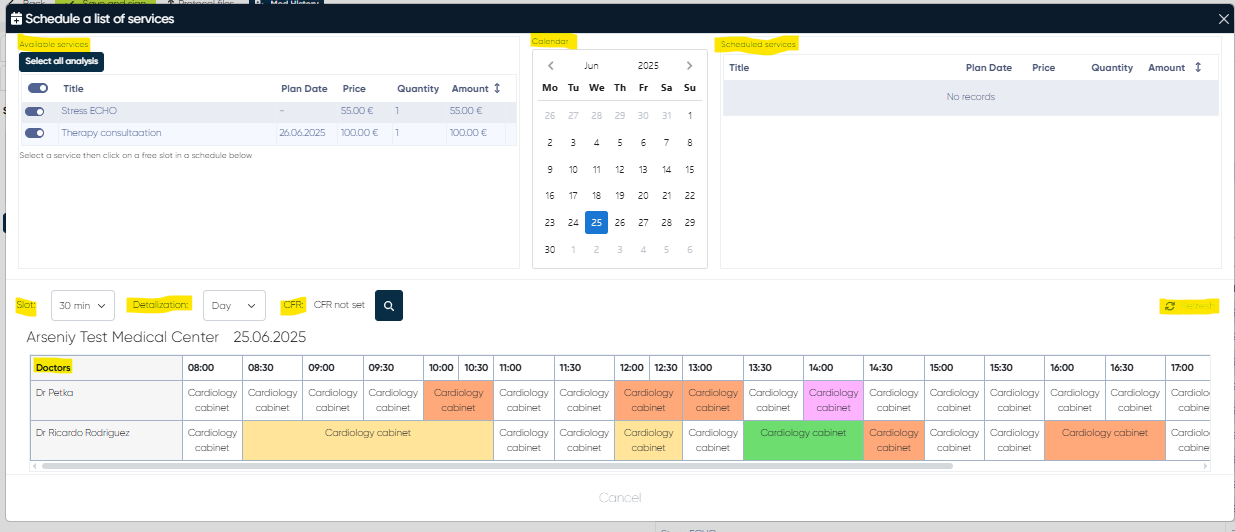Toggle the header switch for all services
Viewport: 1235px width, 532px height.
click(38, 89)
